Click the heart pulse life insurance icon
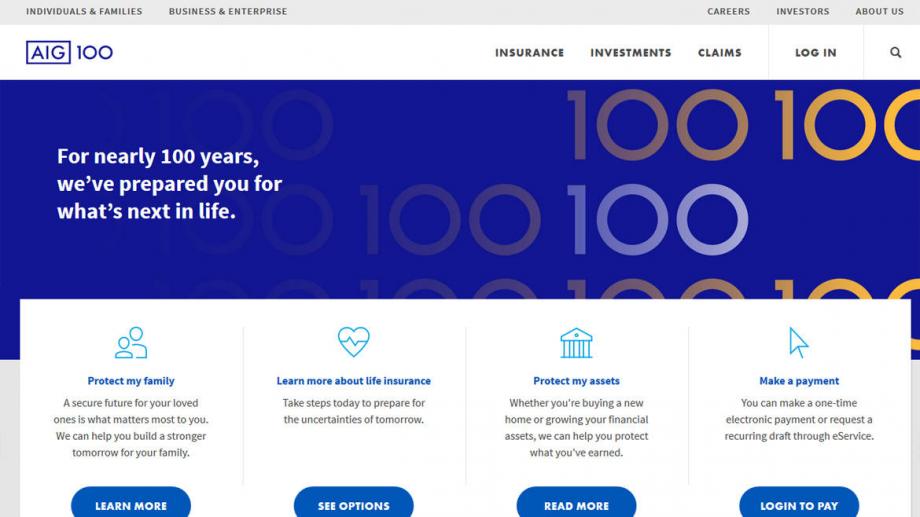920x517 pixels. click(x=353, y=342)
